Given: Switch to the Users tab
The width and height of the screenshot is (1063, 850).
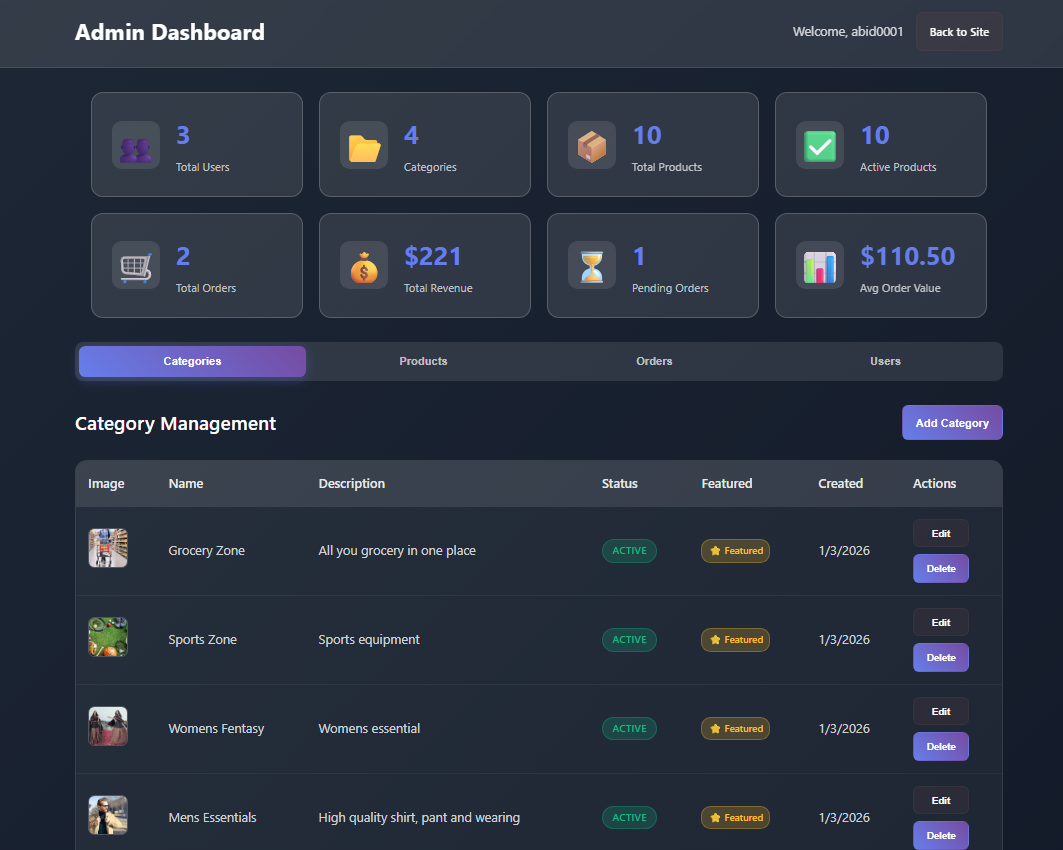Looking at the screenshot, I should pos(885,361).
